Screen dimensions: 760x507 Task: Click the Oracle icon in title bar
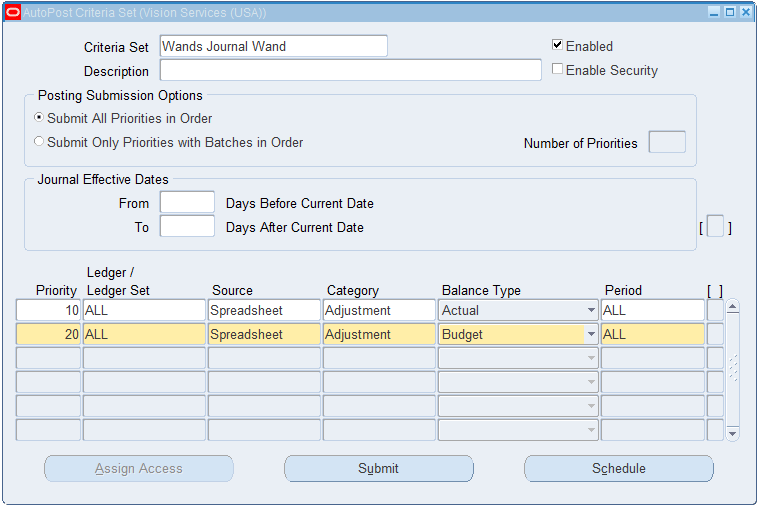coord(13,12)
